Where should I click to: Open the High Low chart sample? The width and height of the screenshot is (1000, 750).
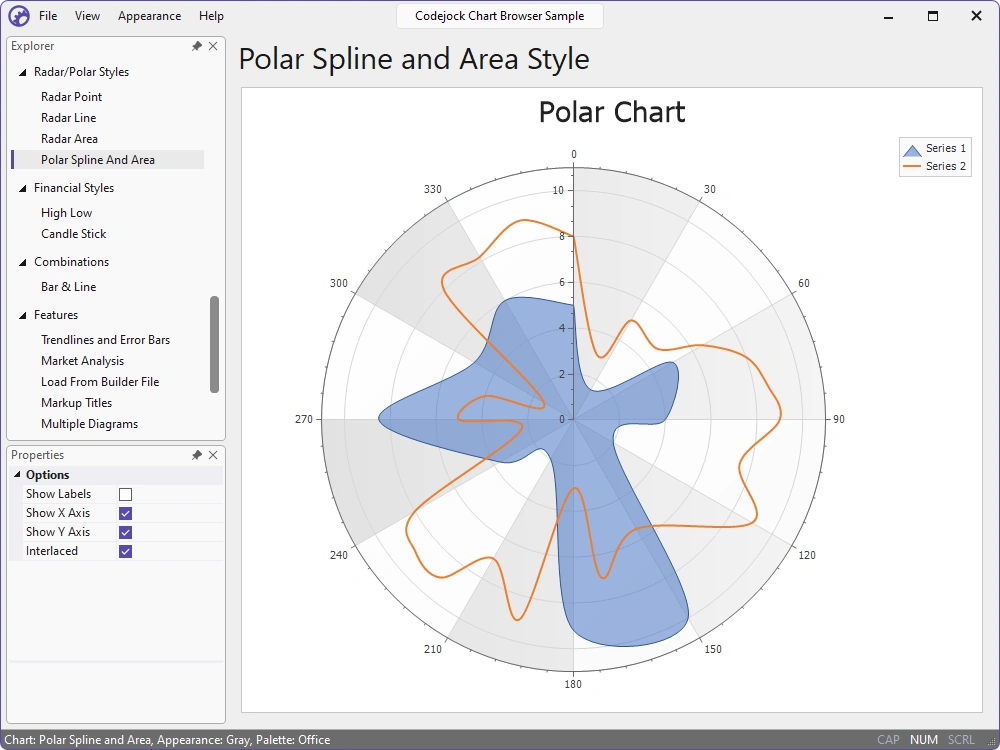coord(66,213)
